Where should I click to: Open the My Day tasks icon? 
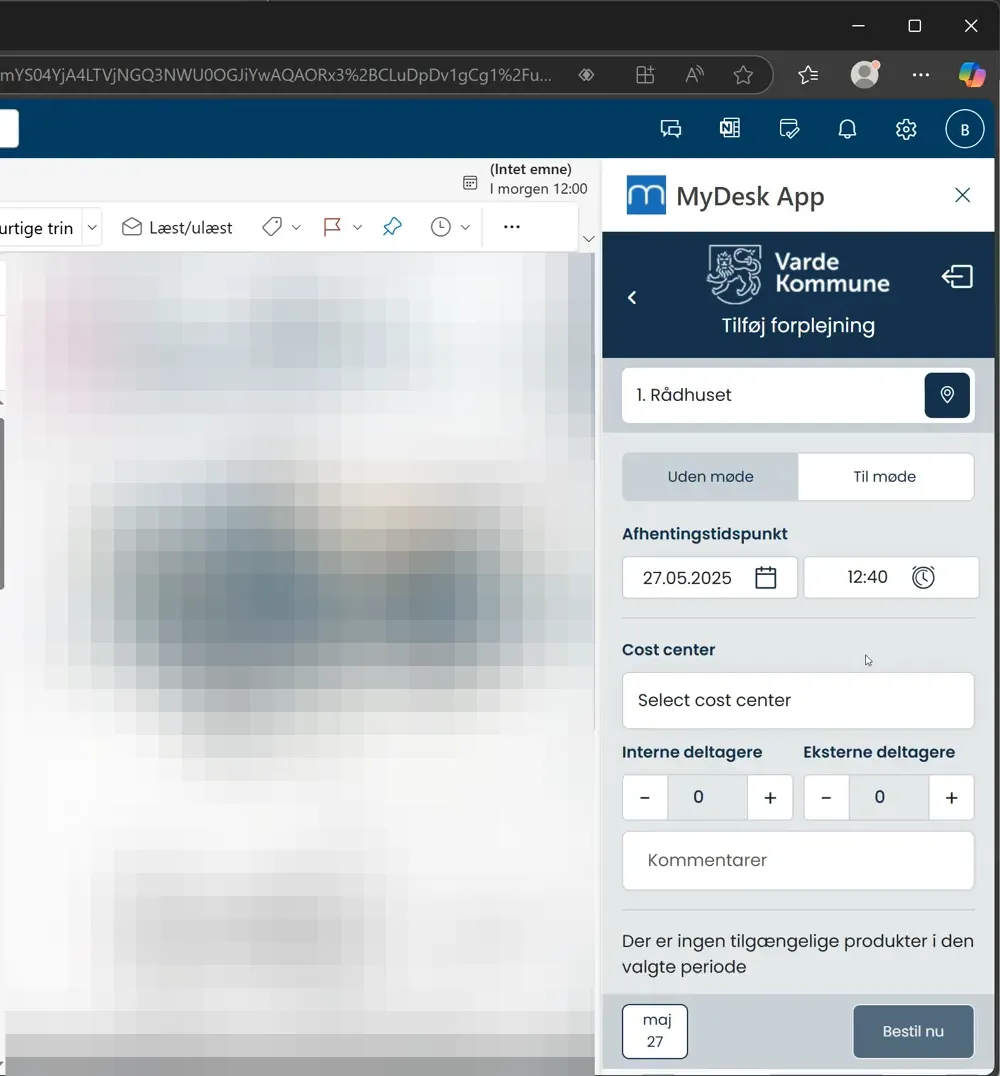coord(789,129)
